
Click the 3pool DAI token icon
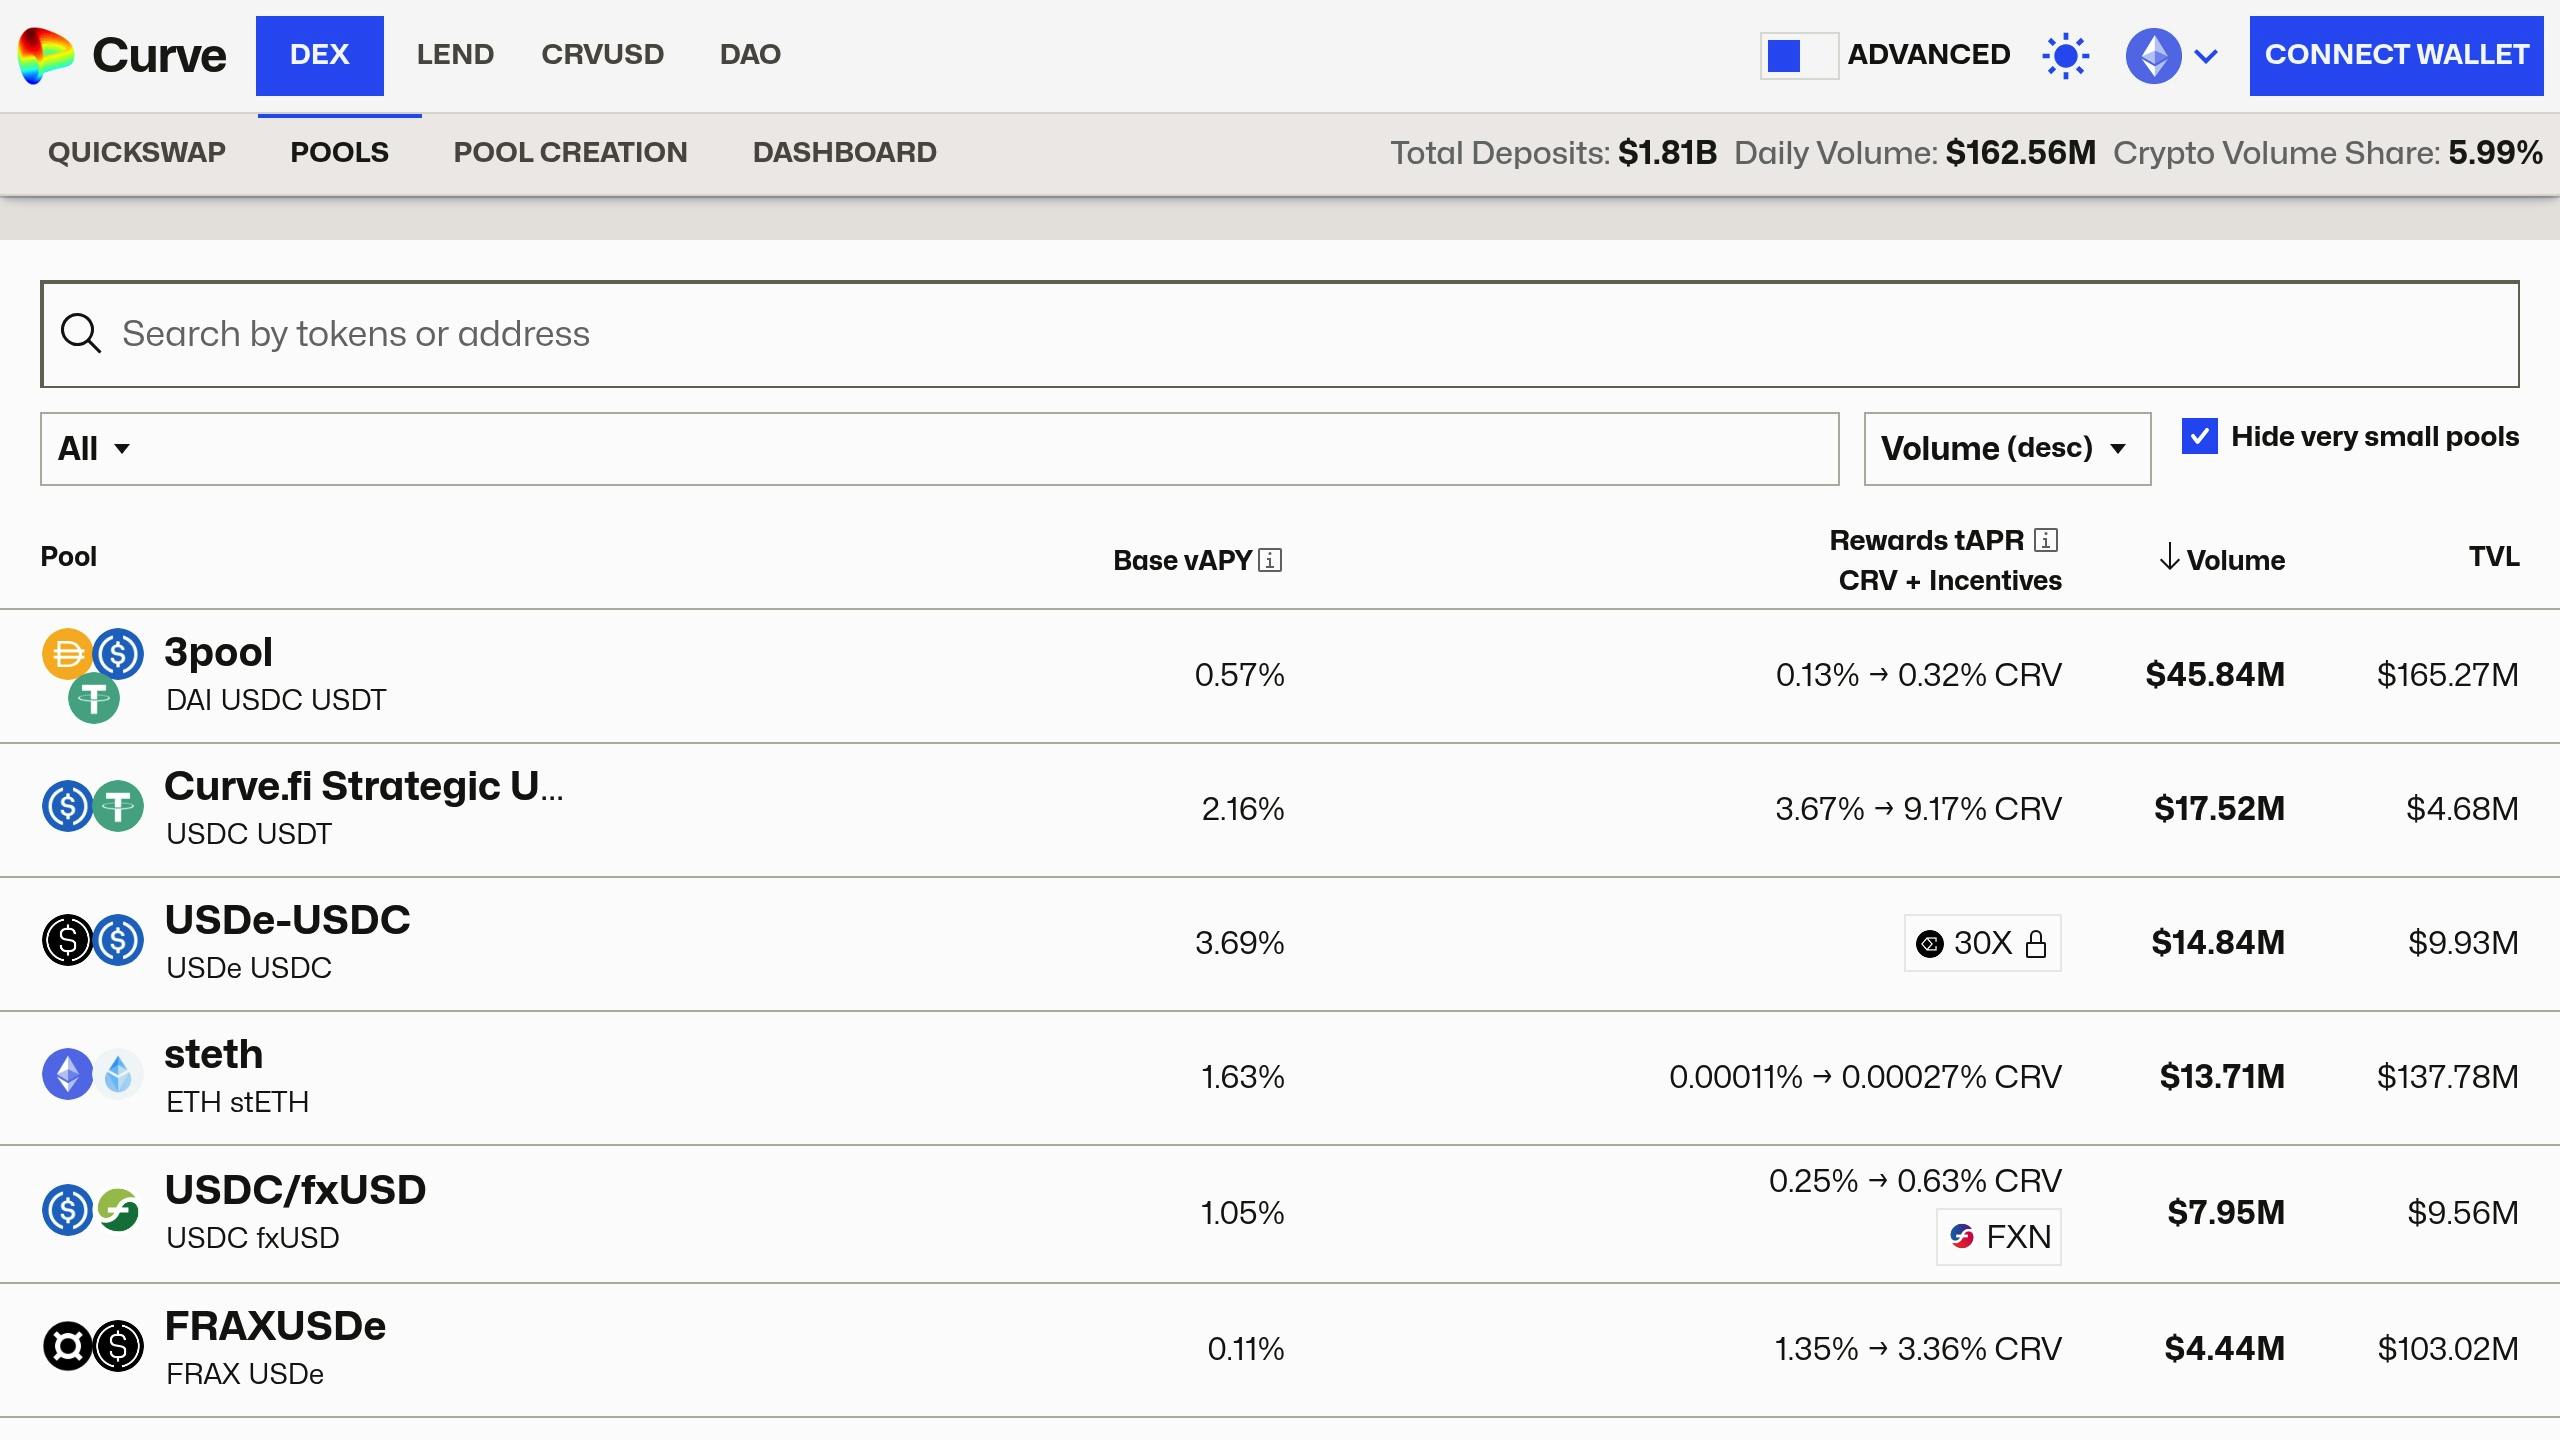pyautogui.click(x=67, y=654)
